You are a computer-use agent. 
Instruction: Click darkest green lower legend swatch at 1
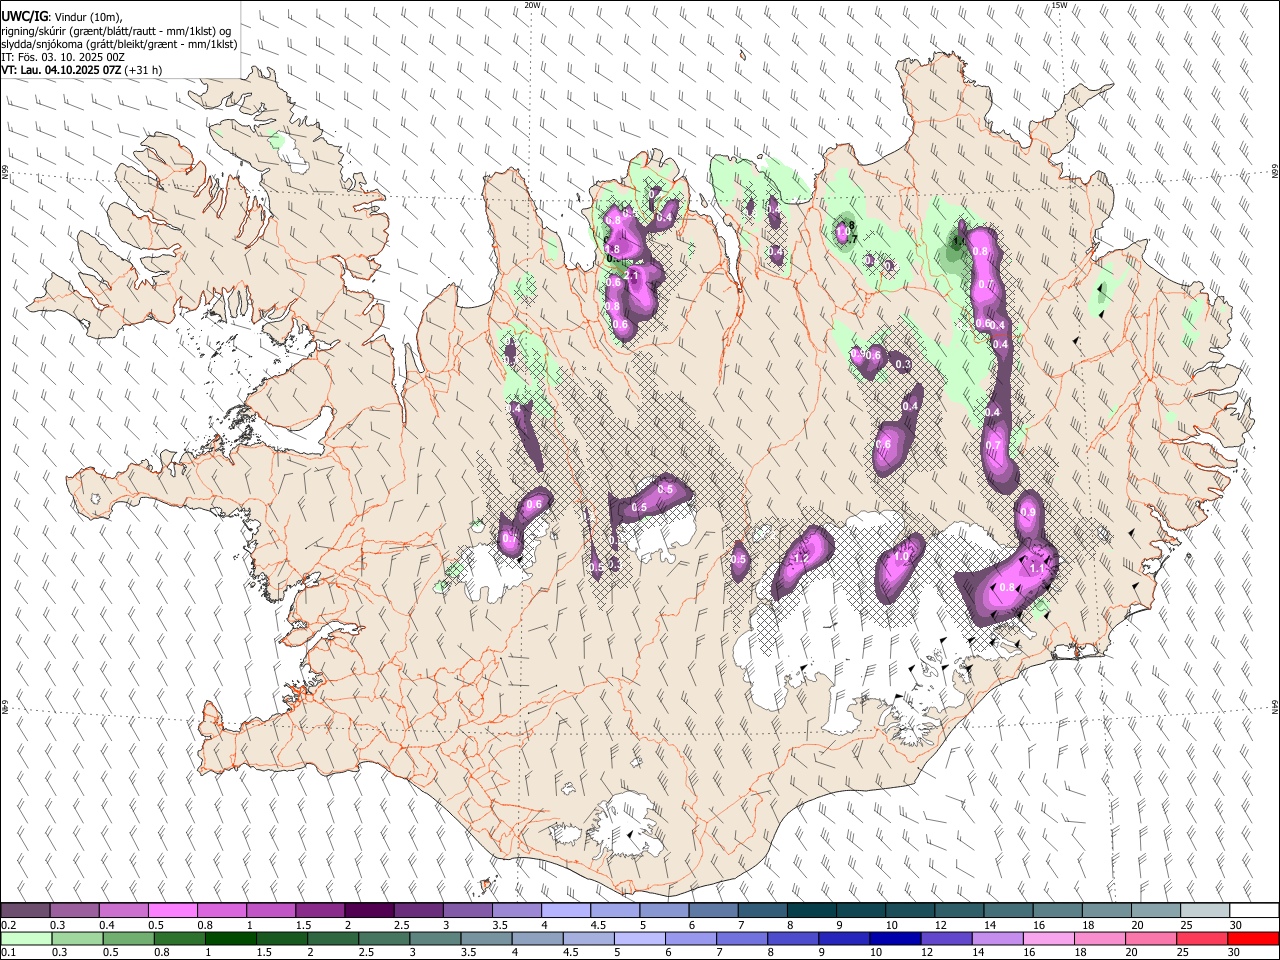point(231,938)
